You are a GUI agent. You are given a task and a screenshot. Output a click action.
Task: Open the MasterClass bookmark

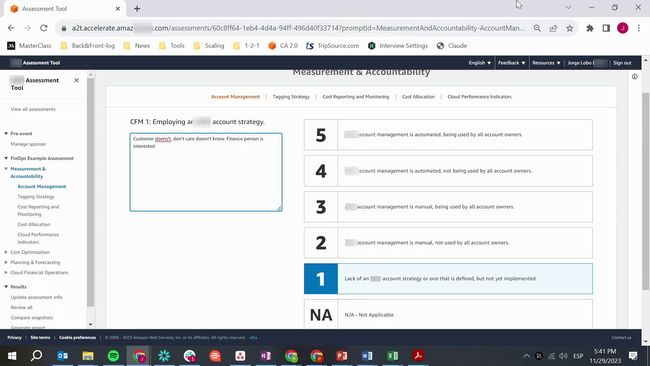tap(29, 46)
